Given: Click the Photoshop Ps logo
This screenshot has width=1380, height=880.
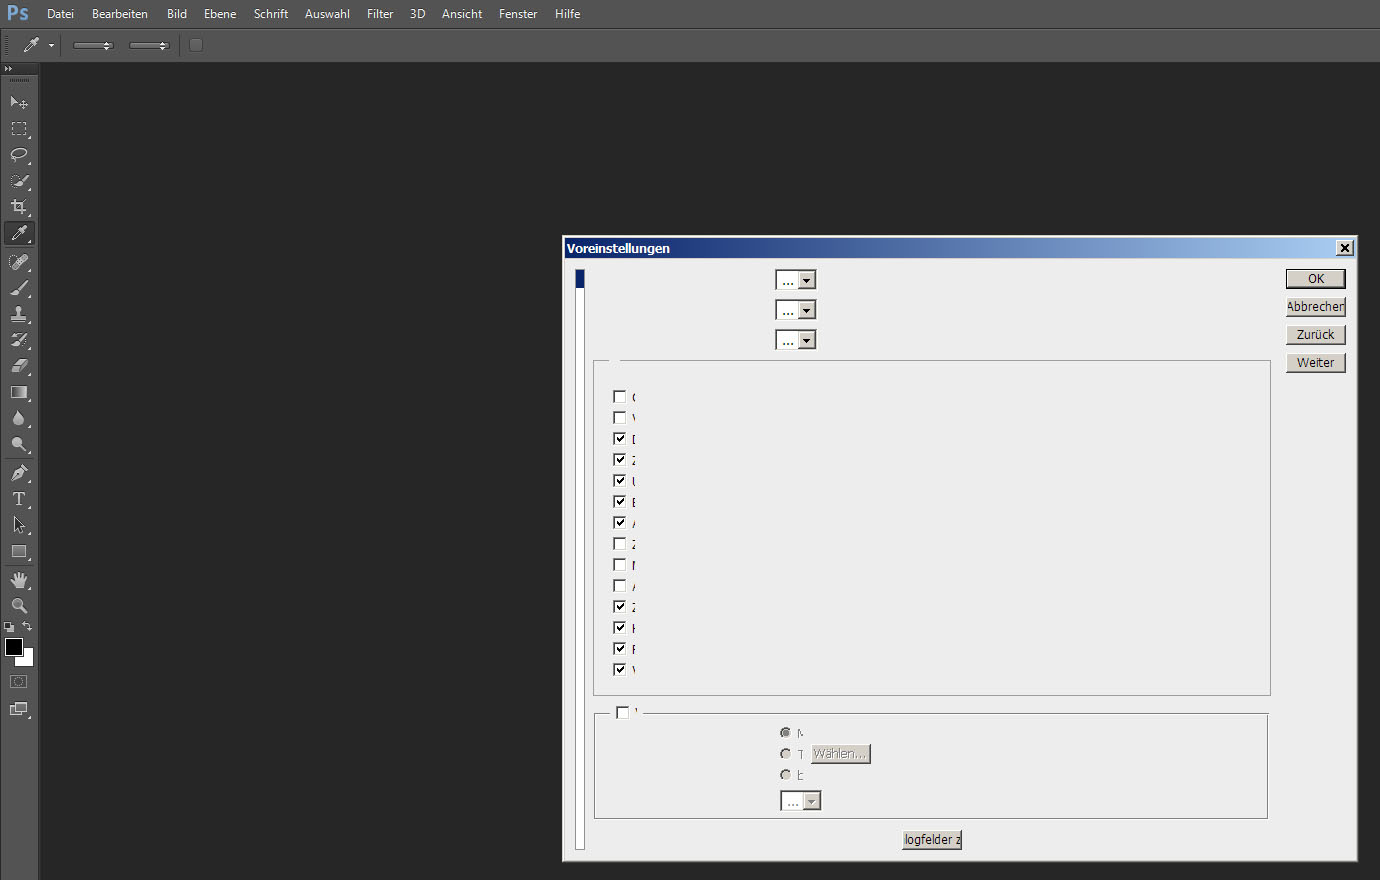Looking at the screenshot, I should tap(18, 13).
